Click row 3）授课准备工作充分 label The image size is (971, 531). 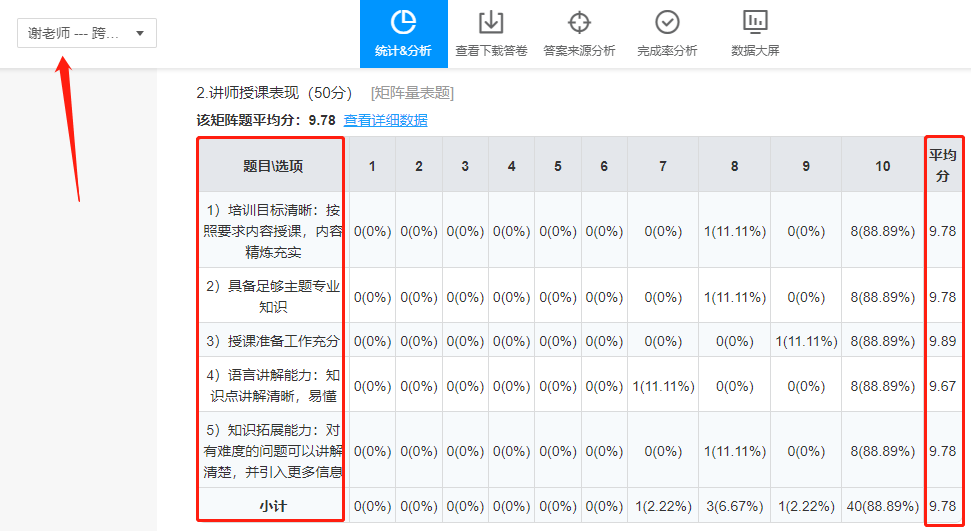(x=272, y=341)
